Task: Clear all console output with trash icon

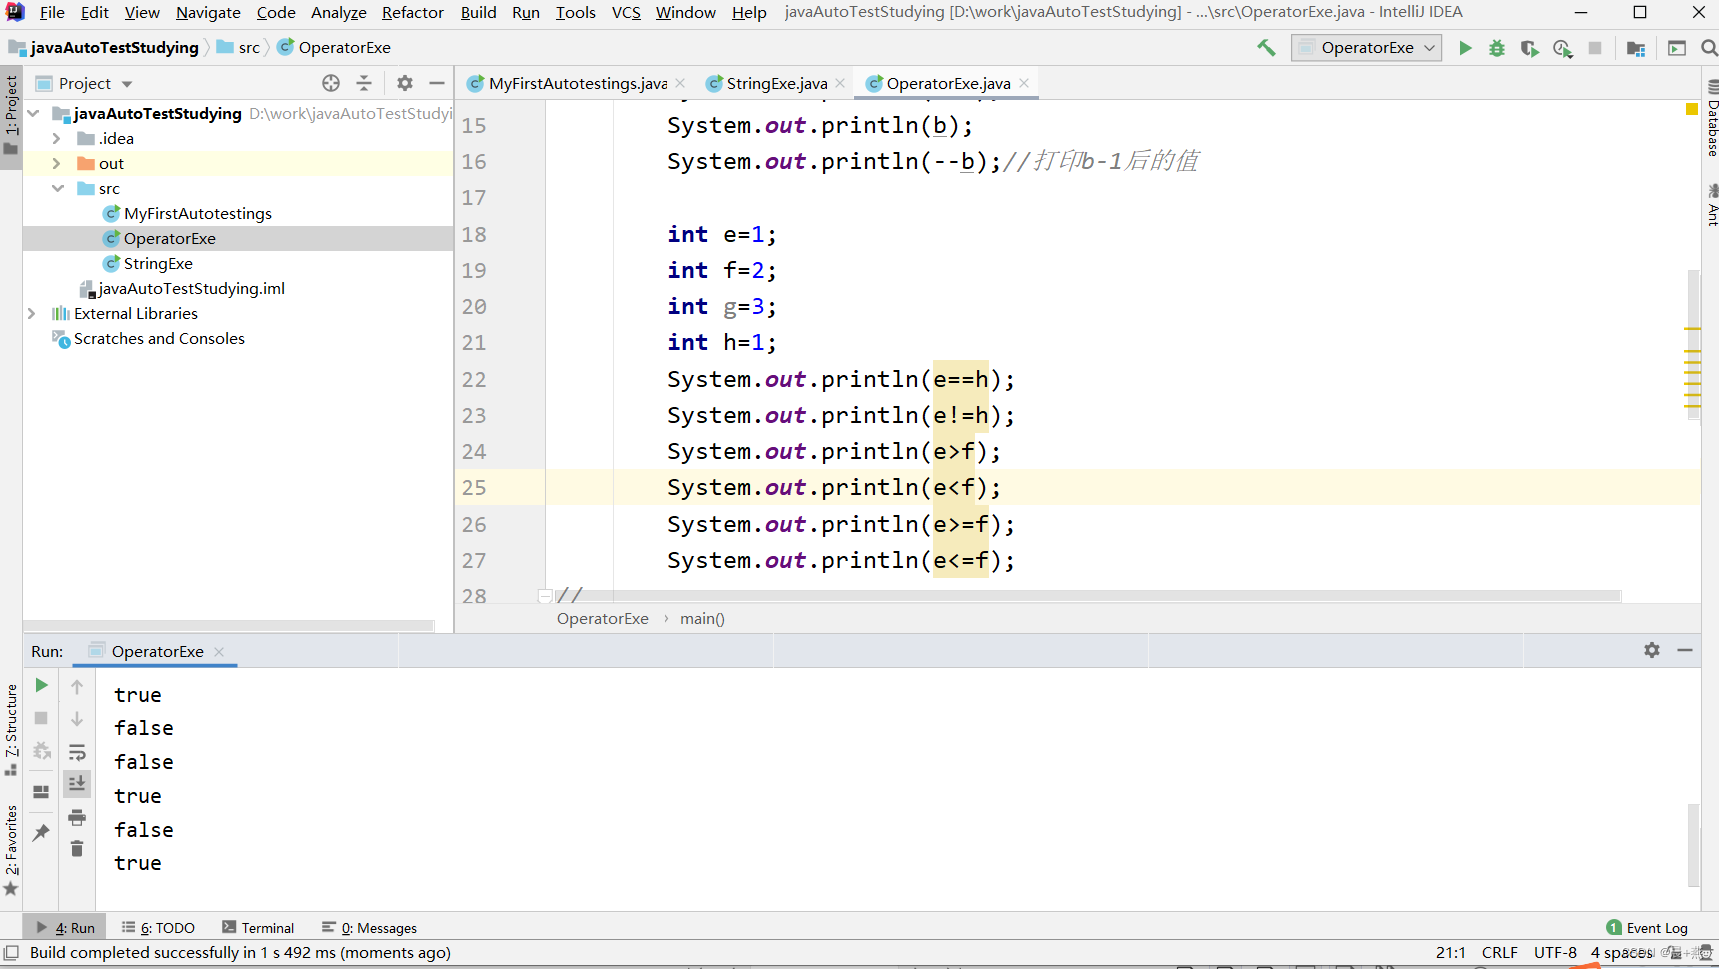Action: coord(77,849)
